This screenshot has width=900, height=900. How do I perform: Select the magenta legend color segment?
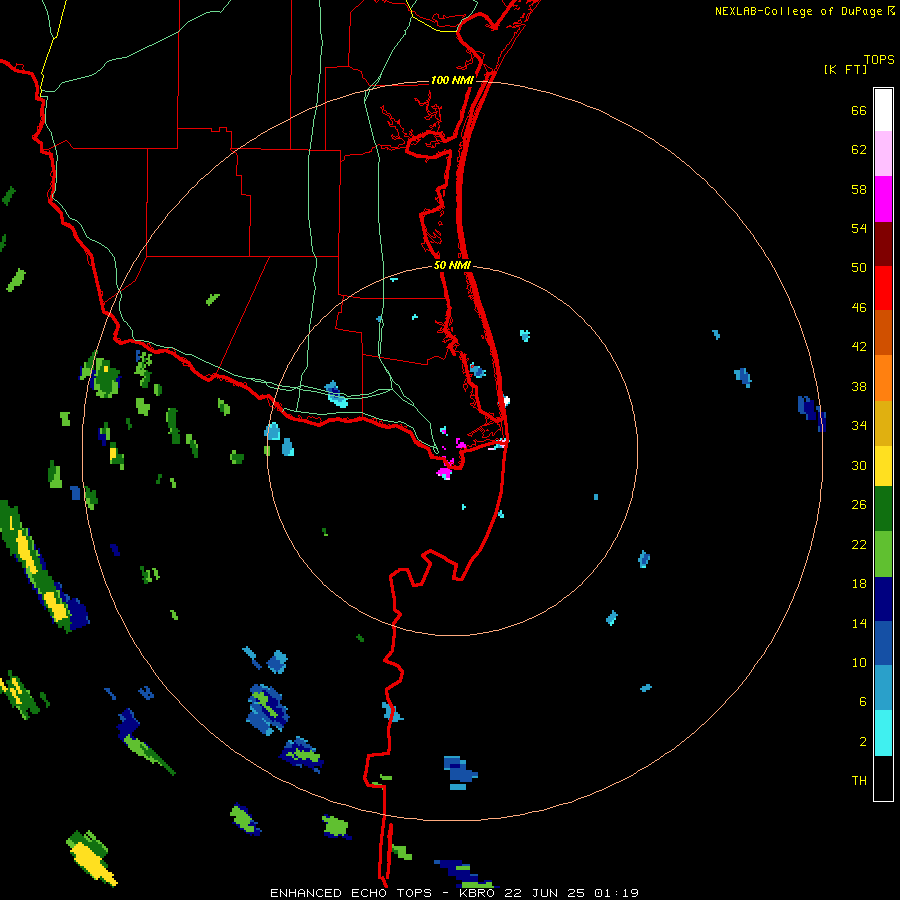(x=883, y=199)
